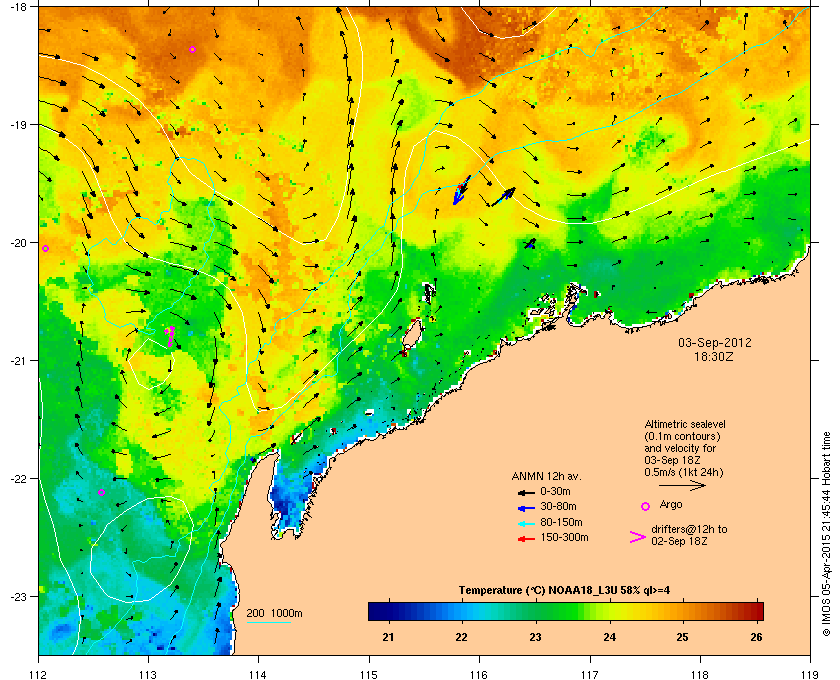Click the cyan 80-150m legend arrow
This screenshot has height=680, width=840.
coord(526,523)
